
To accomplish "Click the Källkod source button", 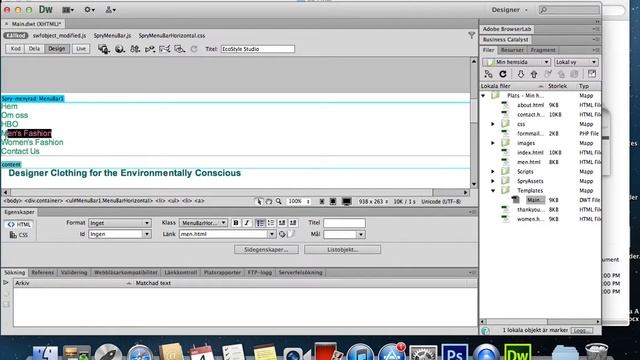I will point(16,36).
